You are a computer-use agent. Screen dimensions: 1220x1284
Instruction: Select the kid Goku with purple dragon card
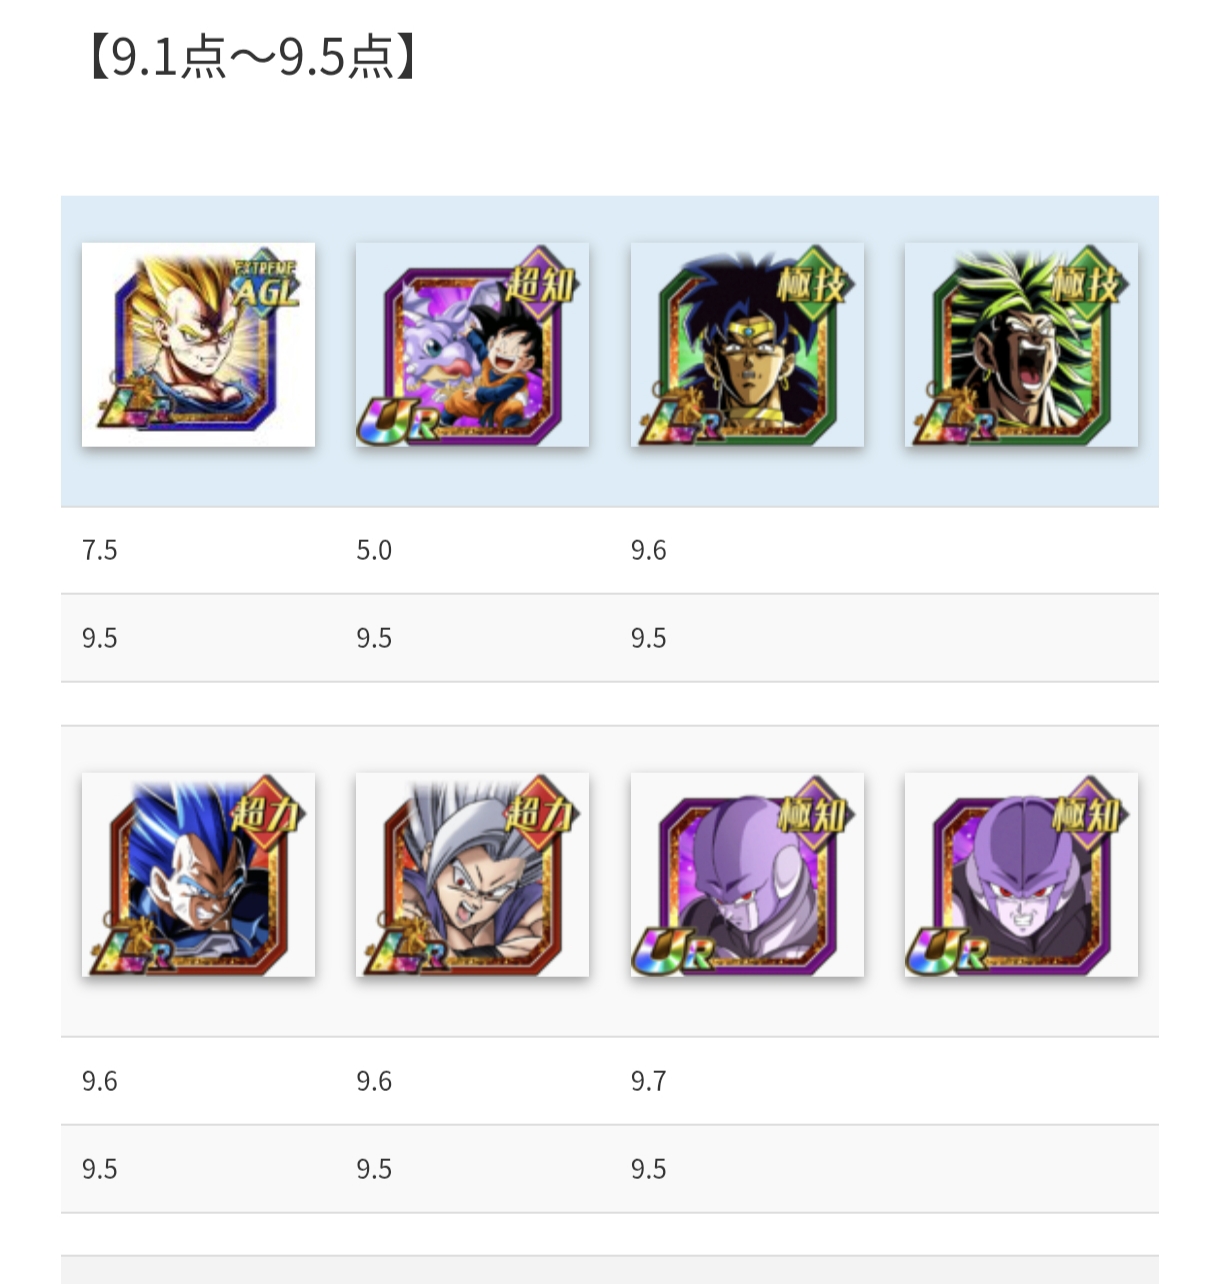coord(472,344)
